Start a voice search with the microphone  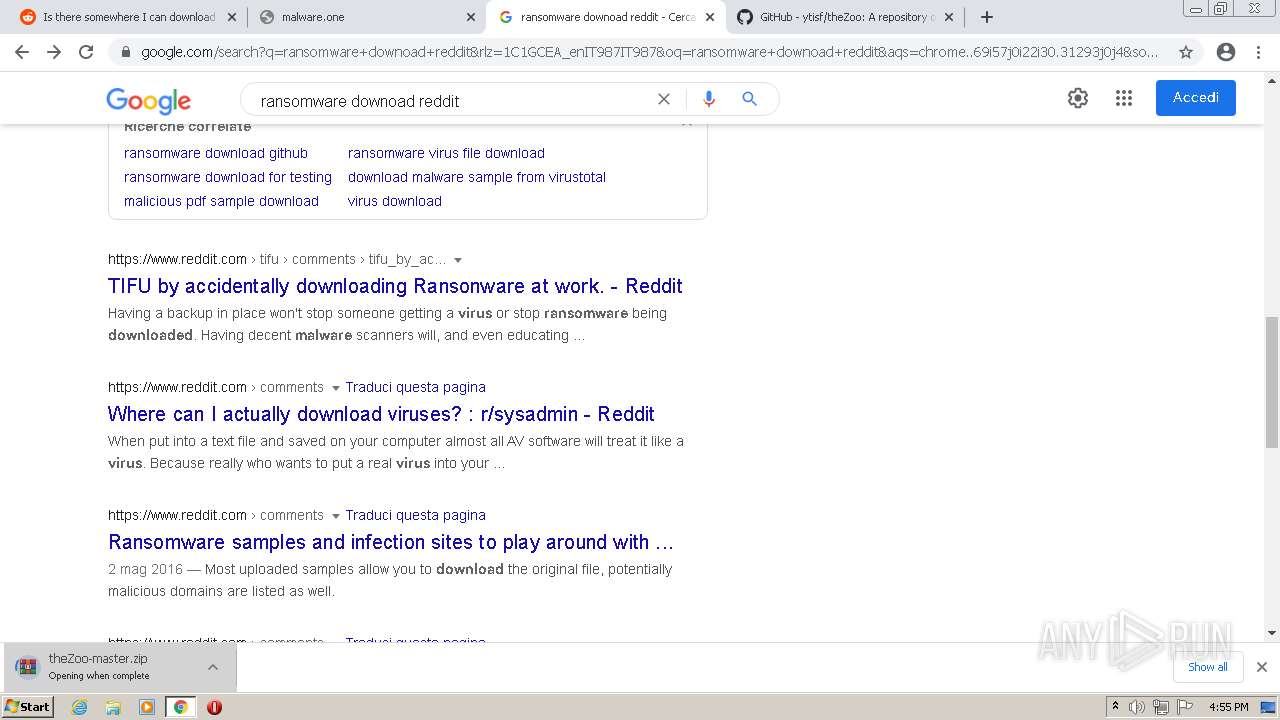point(709,99)
